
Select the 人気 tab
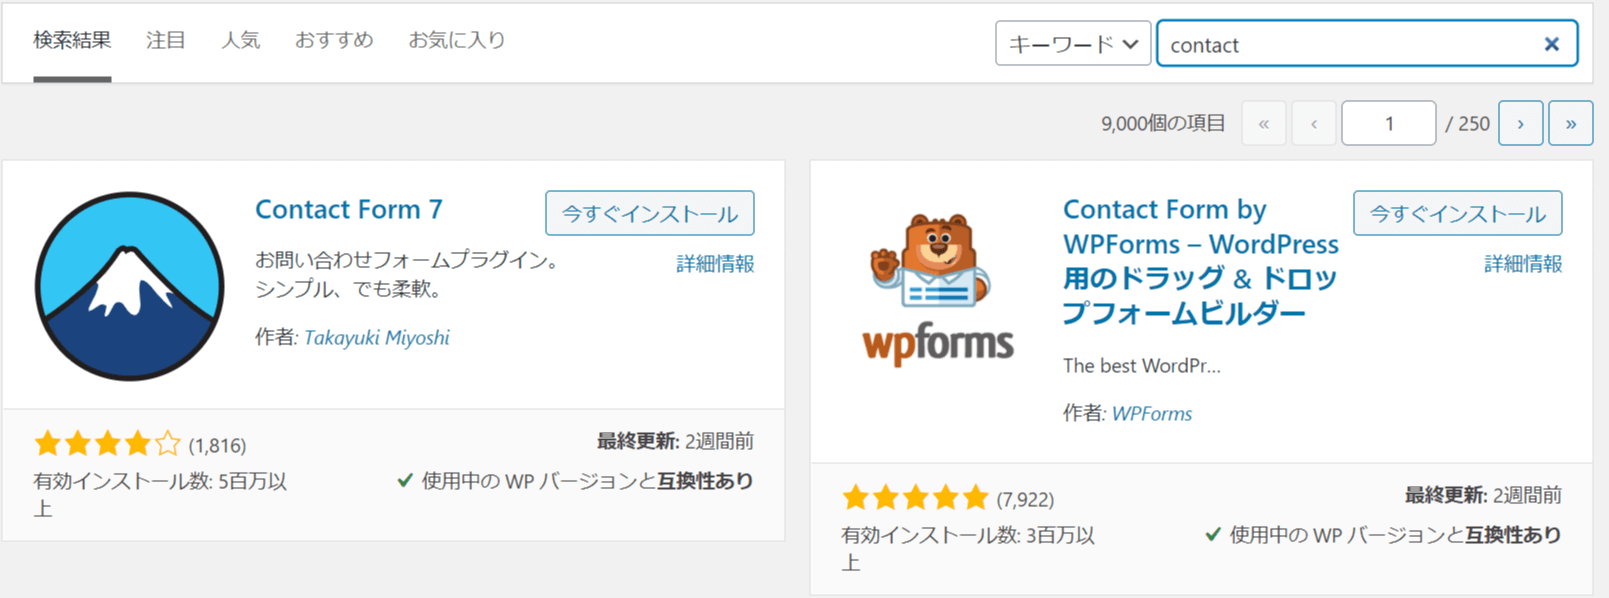241,40
